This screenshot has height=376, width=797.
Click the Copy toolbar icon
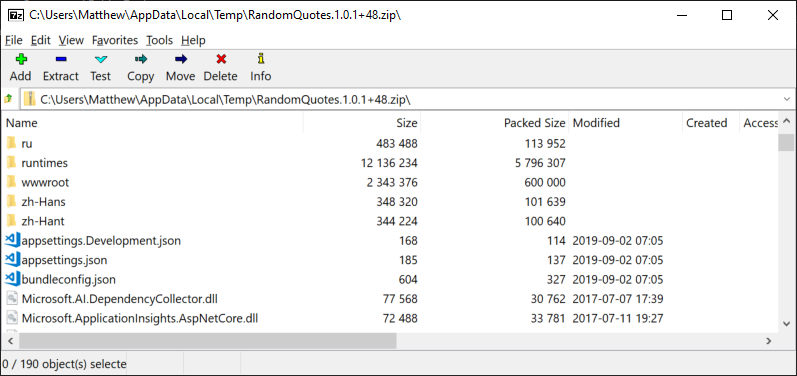tap(141, 59)
